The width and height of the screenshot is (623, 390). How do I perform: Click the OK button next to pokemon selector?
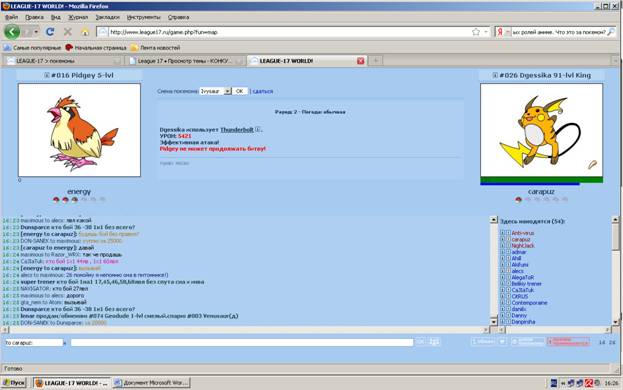[240, 91]
